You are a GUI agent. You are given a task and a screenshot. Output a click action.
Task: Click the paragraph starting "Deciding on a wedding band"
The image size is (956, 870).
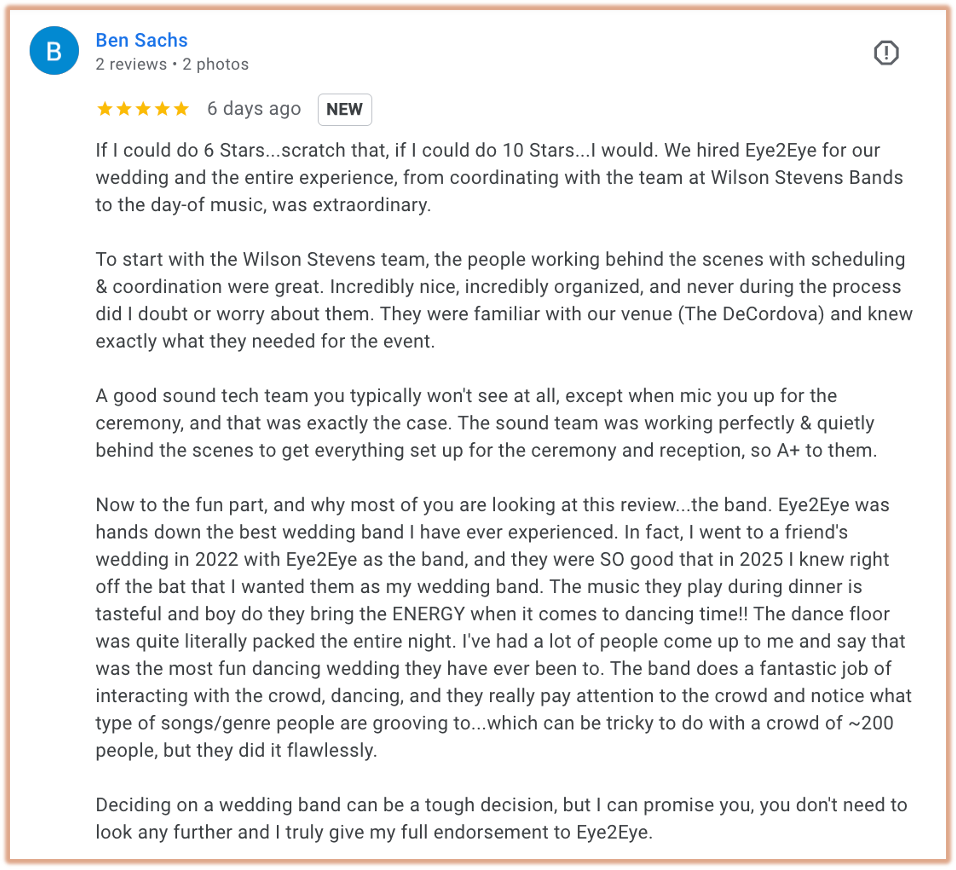[501, 818]
